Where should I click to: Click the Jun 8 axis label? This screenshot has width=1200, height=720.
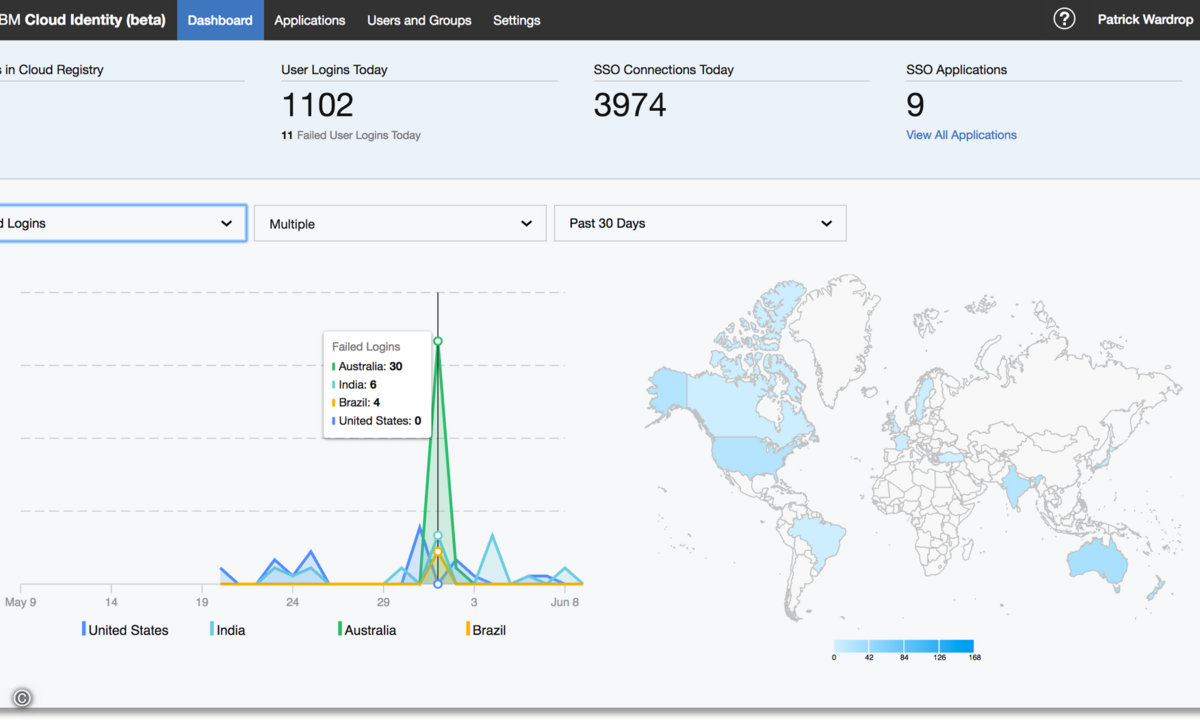pos(565,602)
